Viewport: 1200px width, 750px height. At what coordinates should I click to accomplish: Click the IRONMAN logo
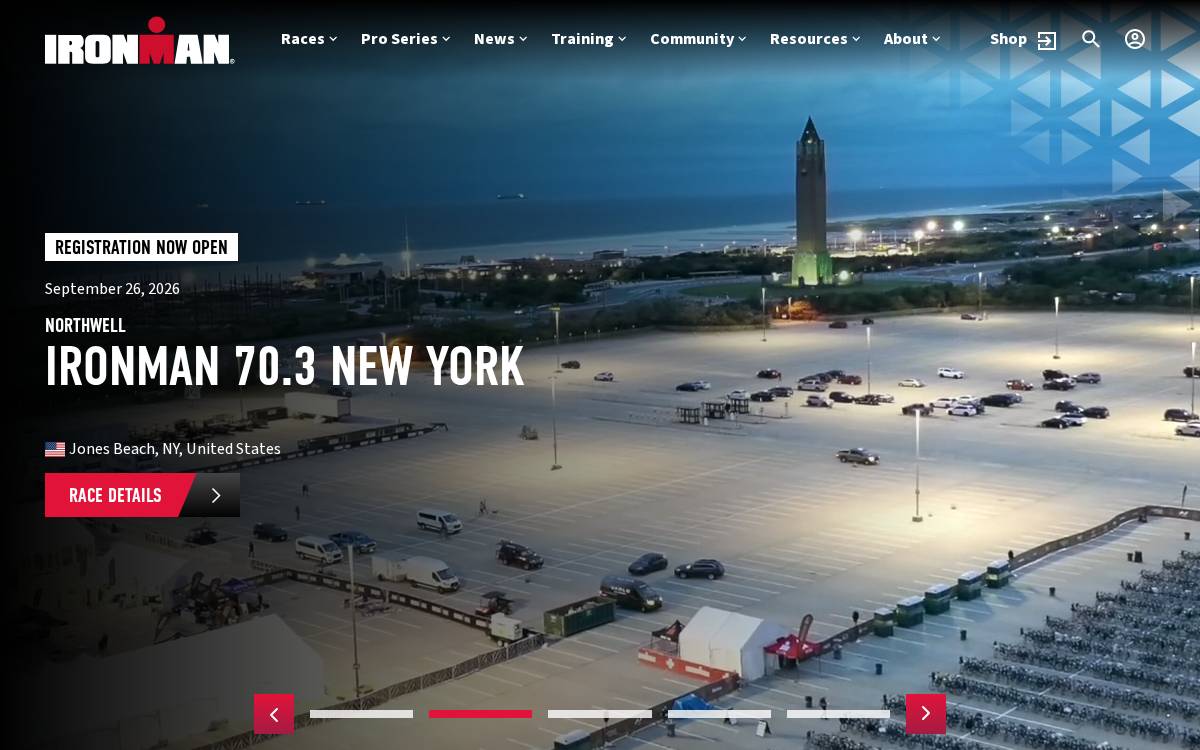pos(140,41)
